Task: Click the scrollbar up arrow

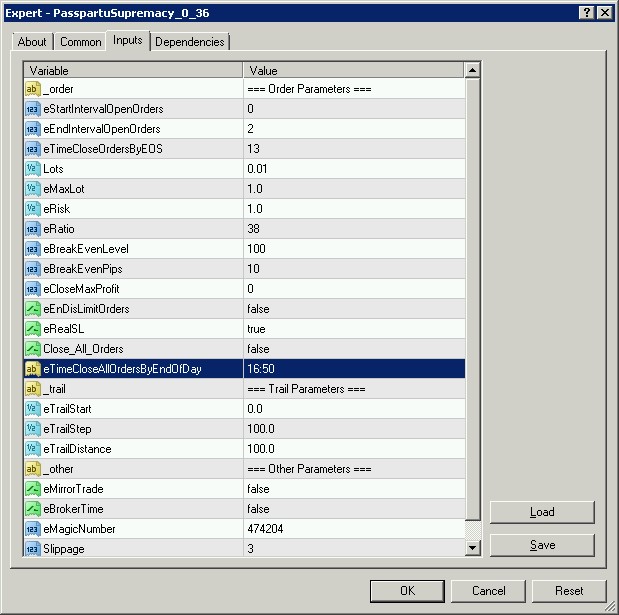Action: 473,70
